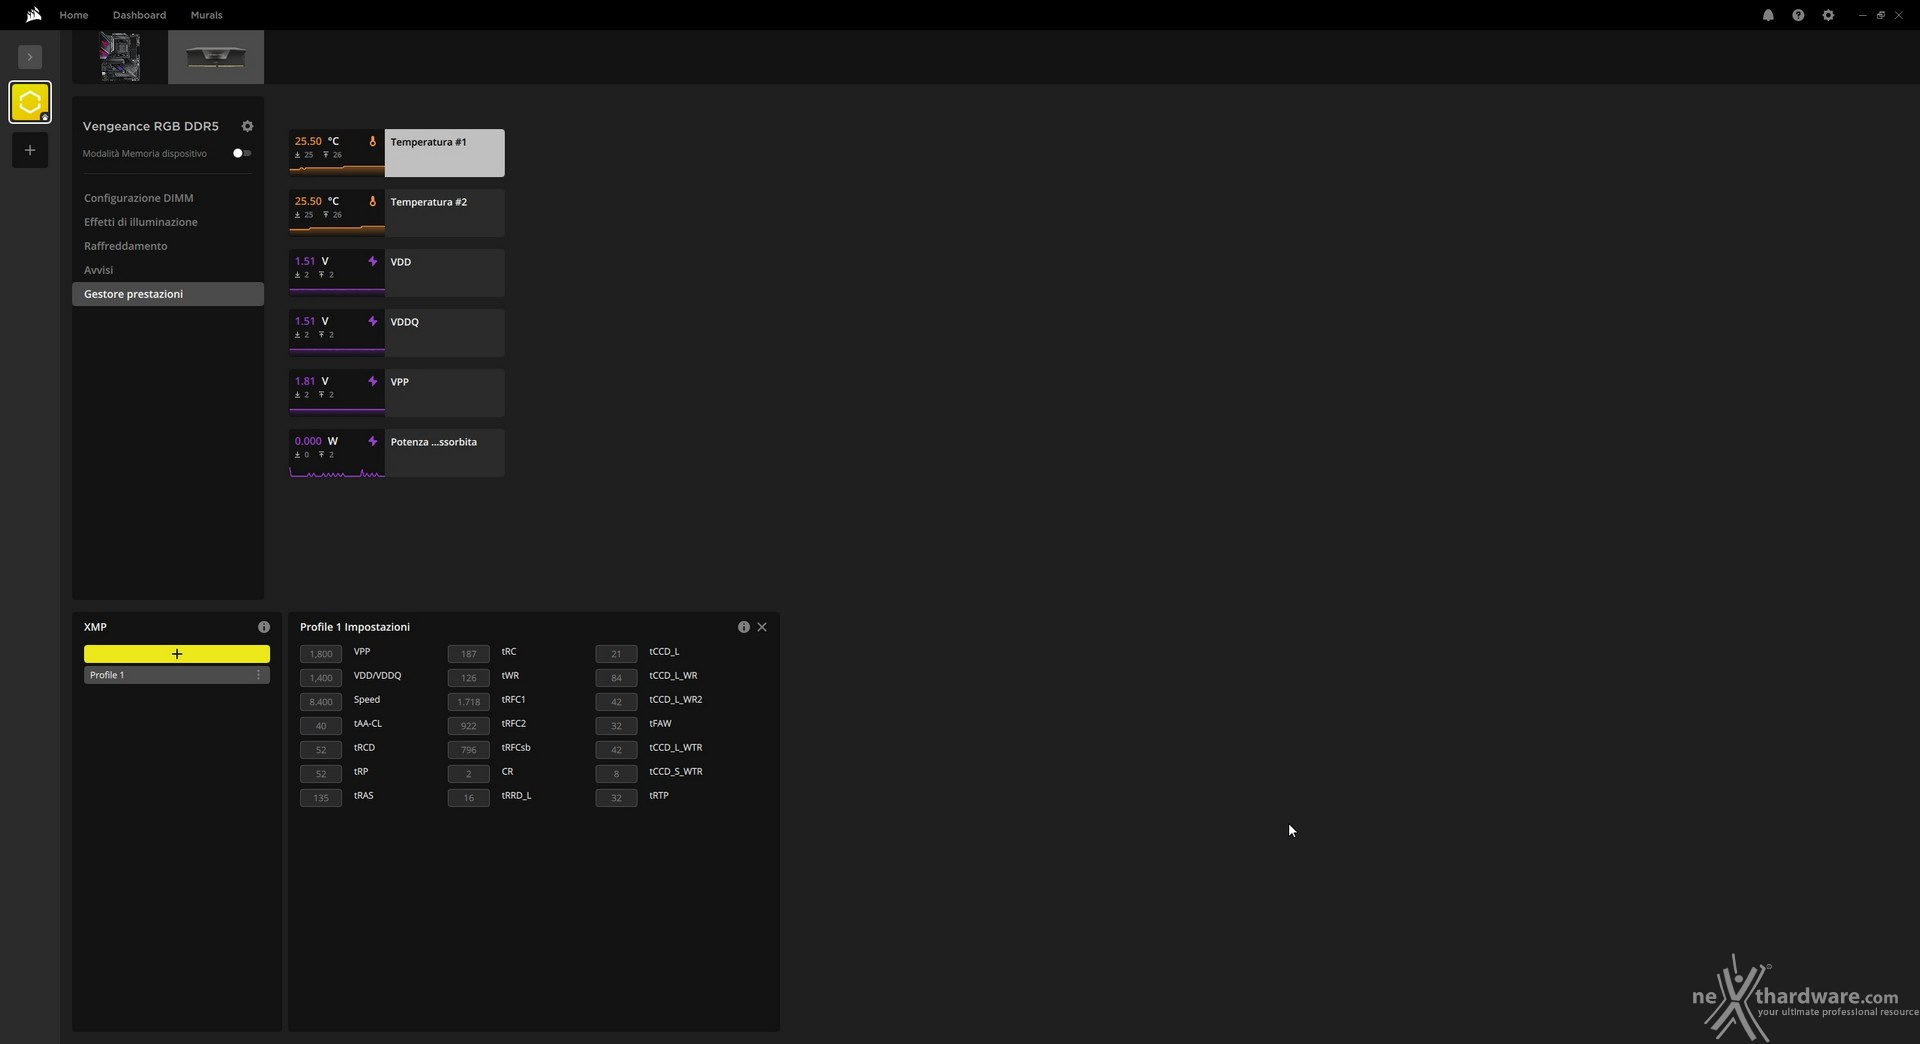
Task: Click the tRFC2 value field 922
Action: click(x=469, y=726)
